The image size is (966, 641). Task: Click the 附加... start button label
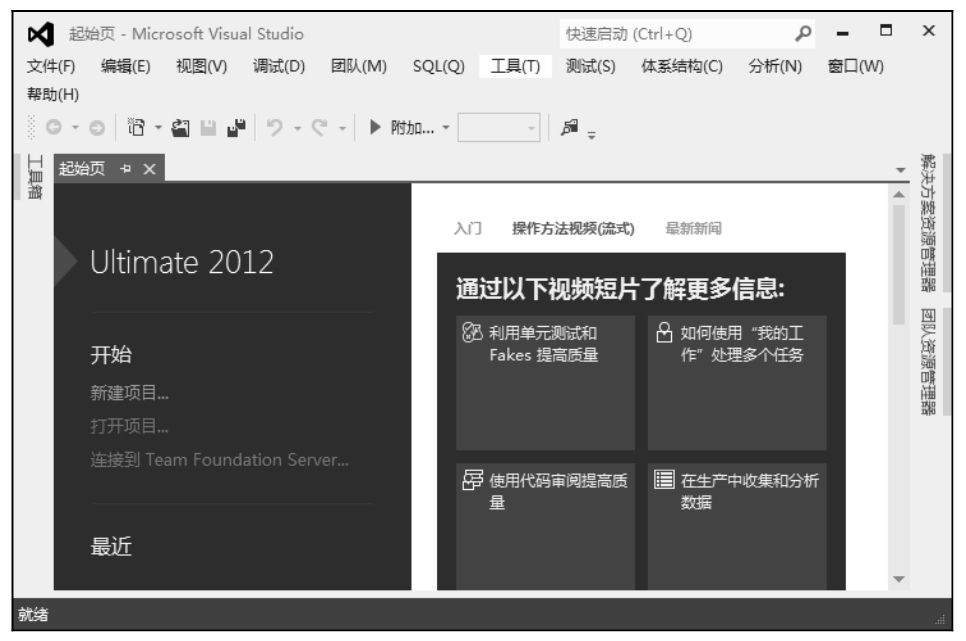click(x=412, y=128)
